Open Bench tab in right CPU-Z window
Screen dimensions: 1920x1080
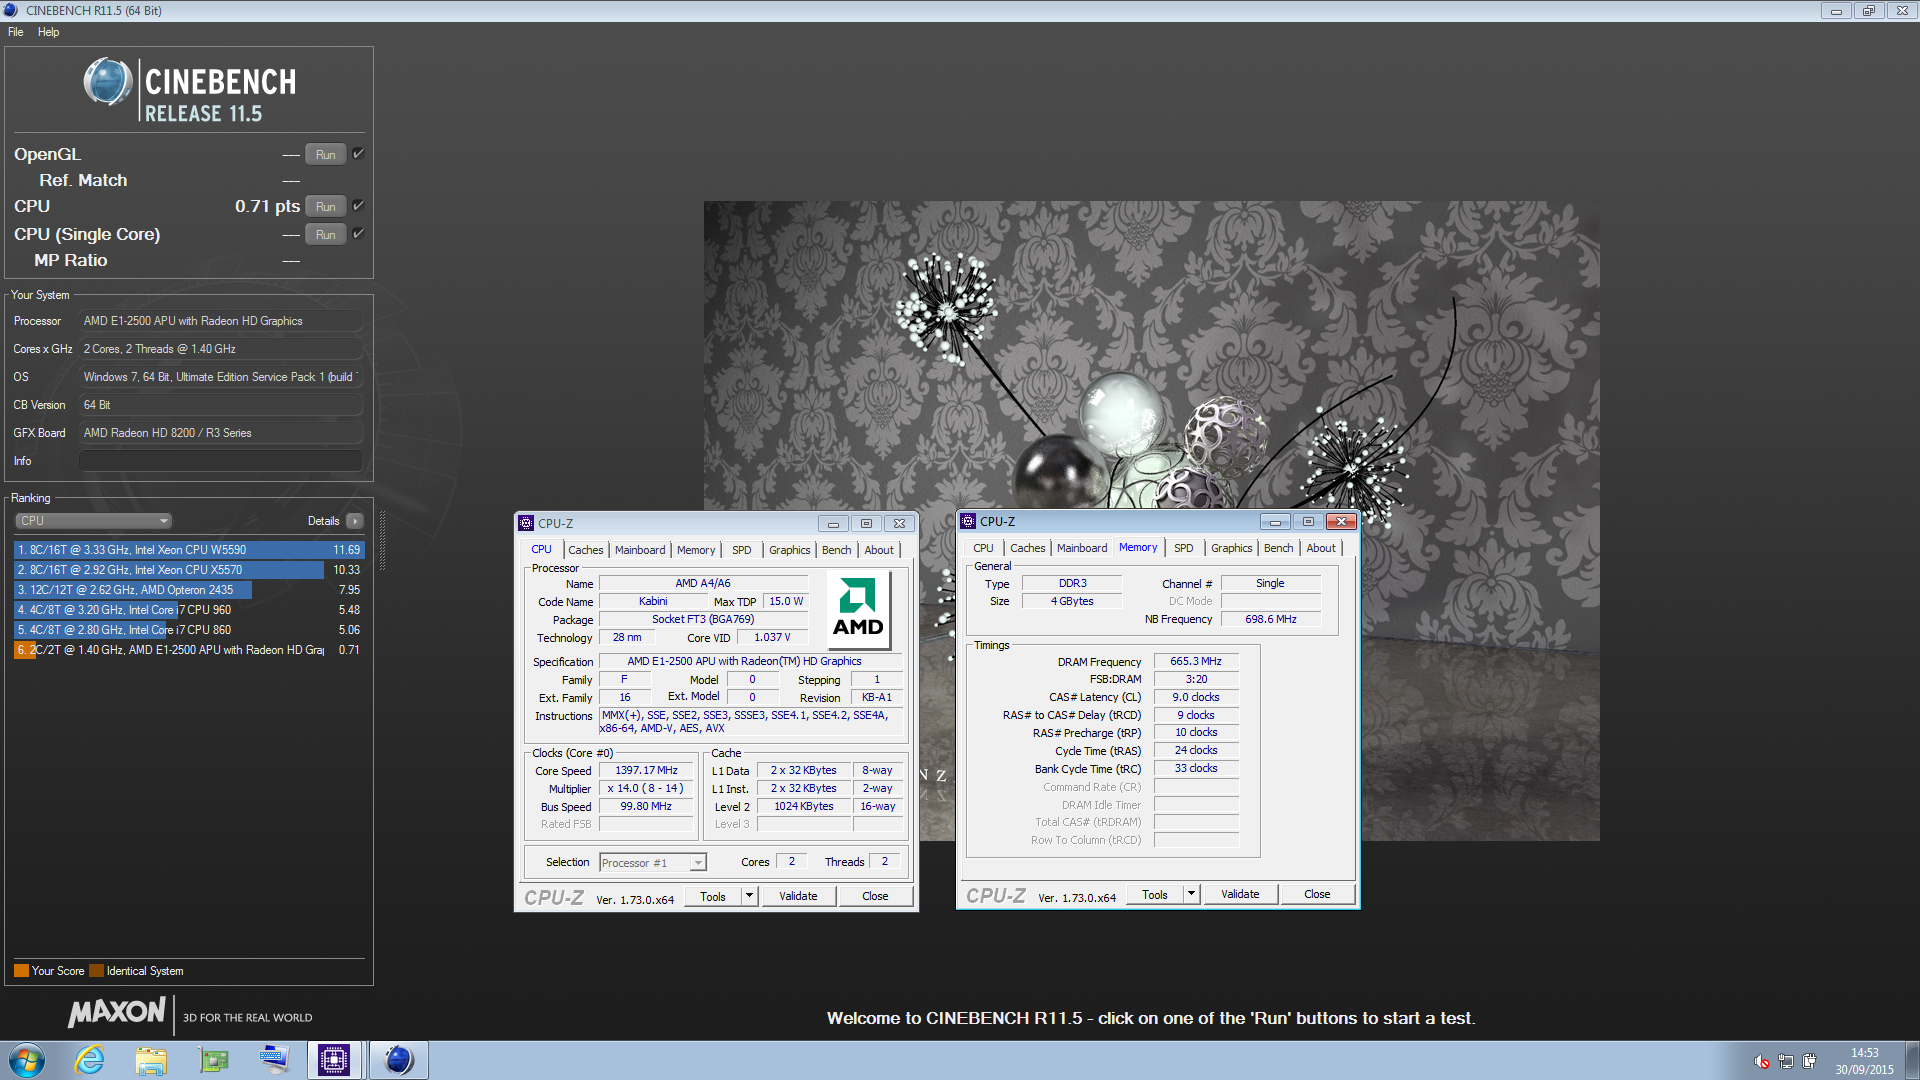click(x=1279, y=548)
